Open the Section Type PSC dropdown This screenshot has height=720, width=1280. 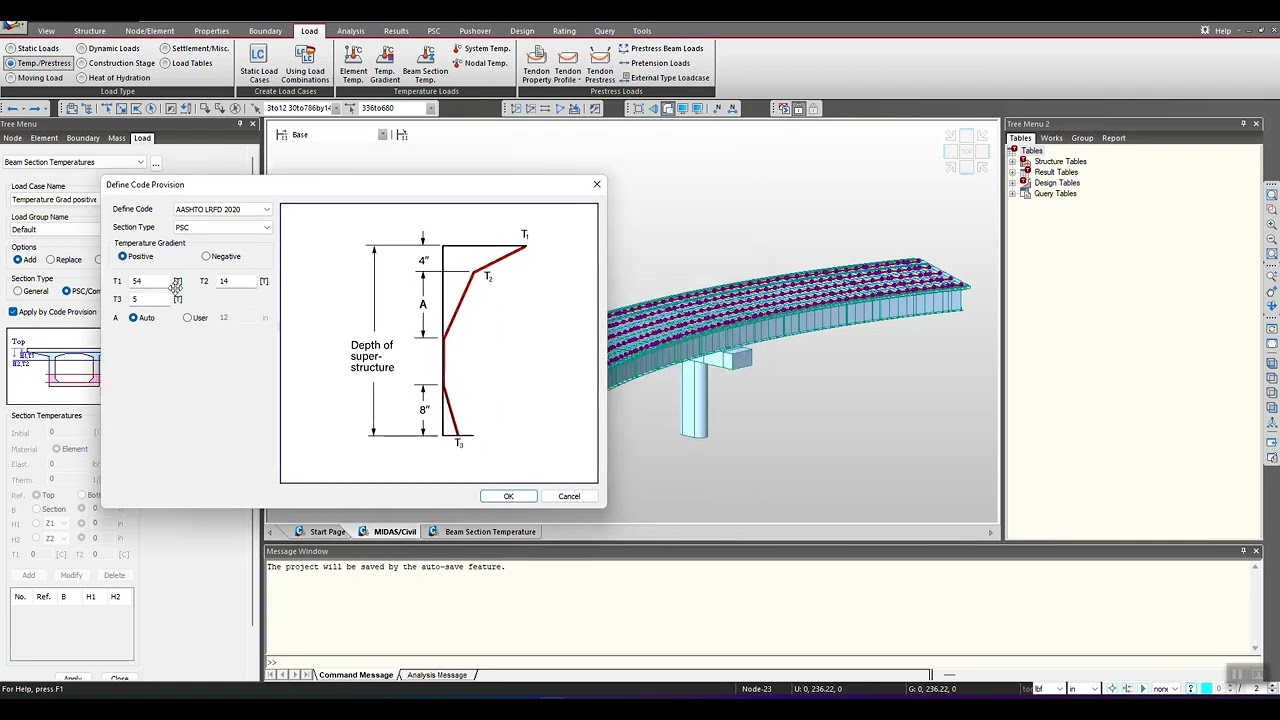(222, 228)
